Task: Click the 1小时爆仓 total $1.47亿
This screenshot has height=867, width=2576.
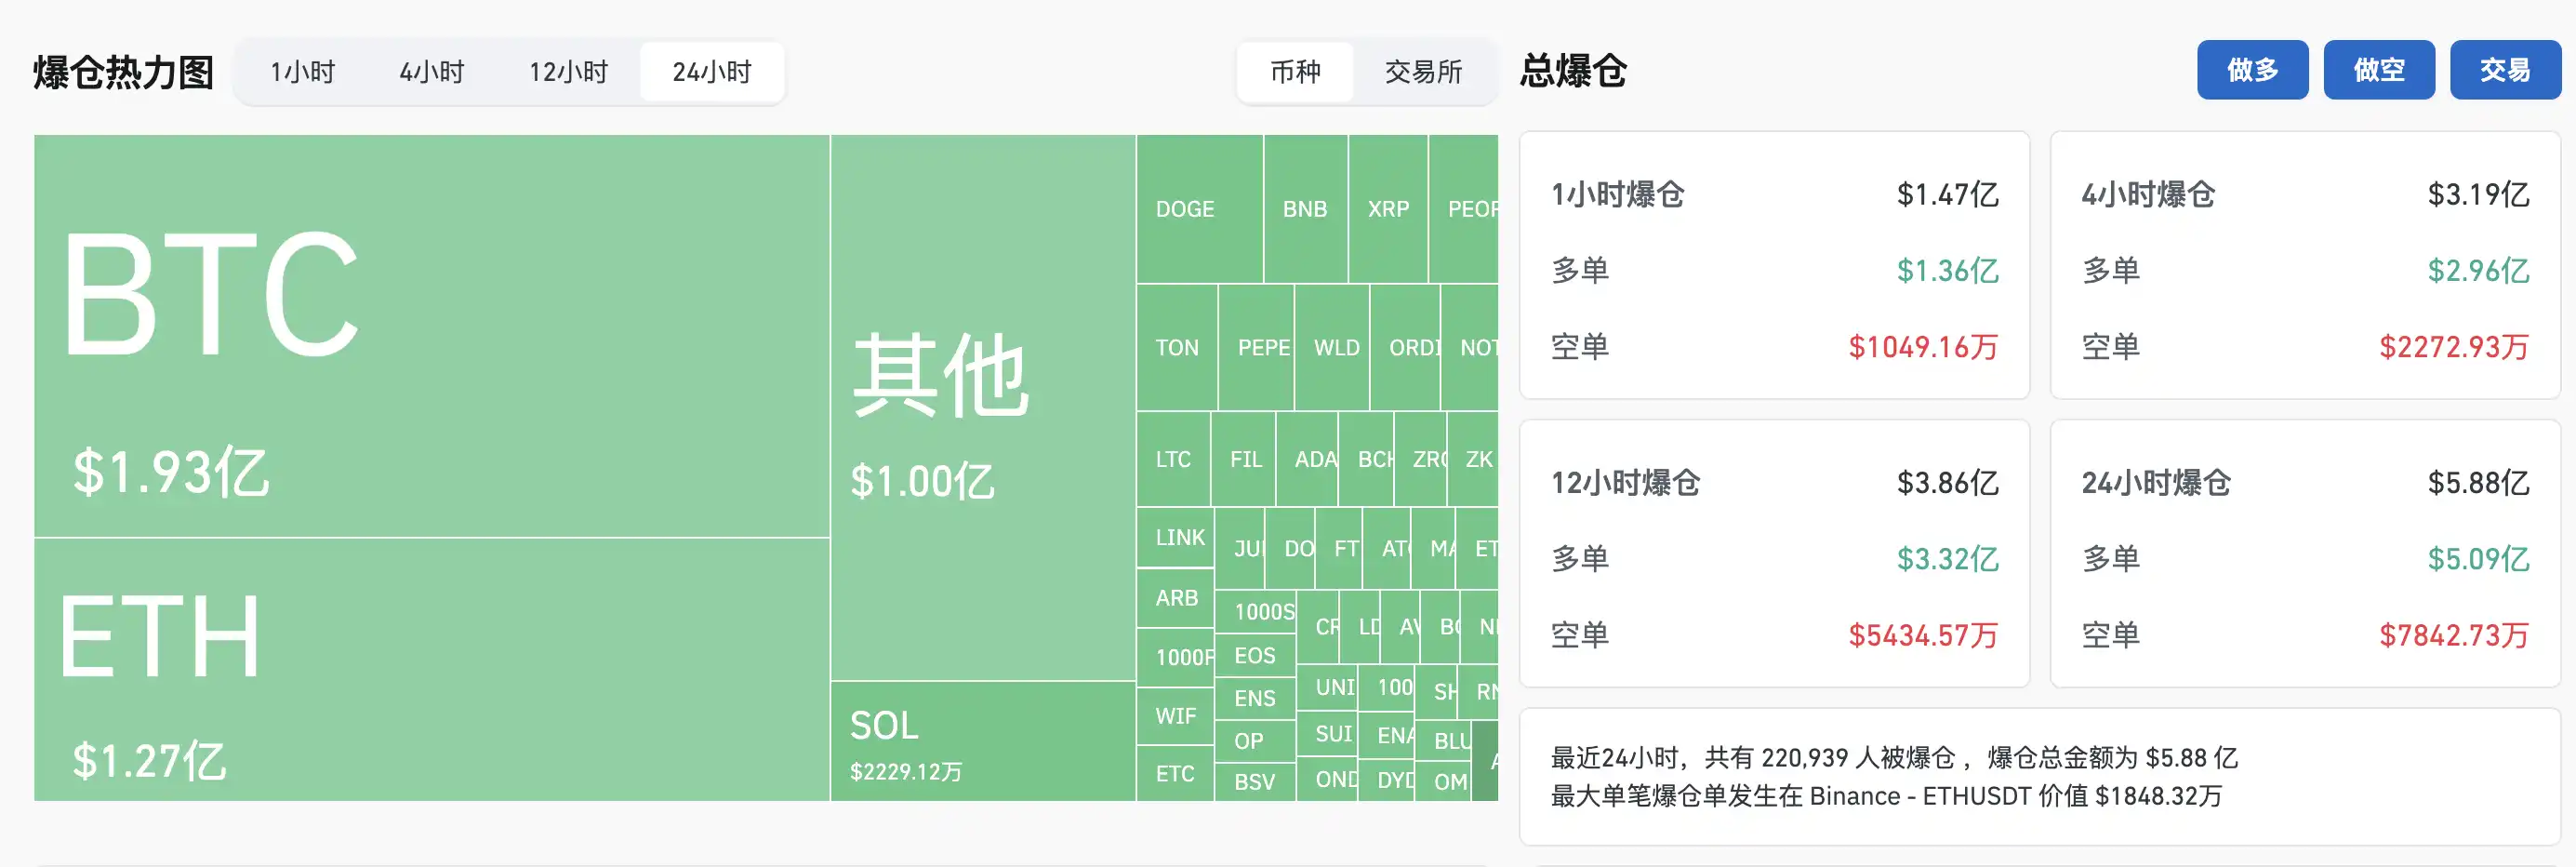Action: (x=1947, y=194)
